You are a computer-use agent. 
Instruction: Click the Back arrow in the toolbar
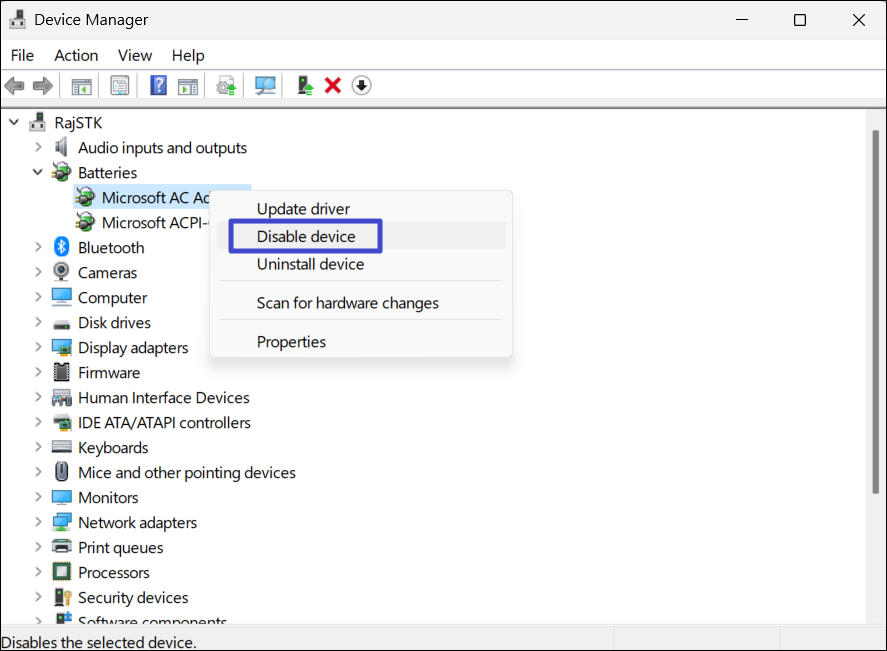[x=15, y=86]
